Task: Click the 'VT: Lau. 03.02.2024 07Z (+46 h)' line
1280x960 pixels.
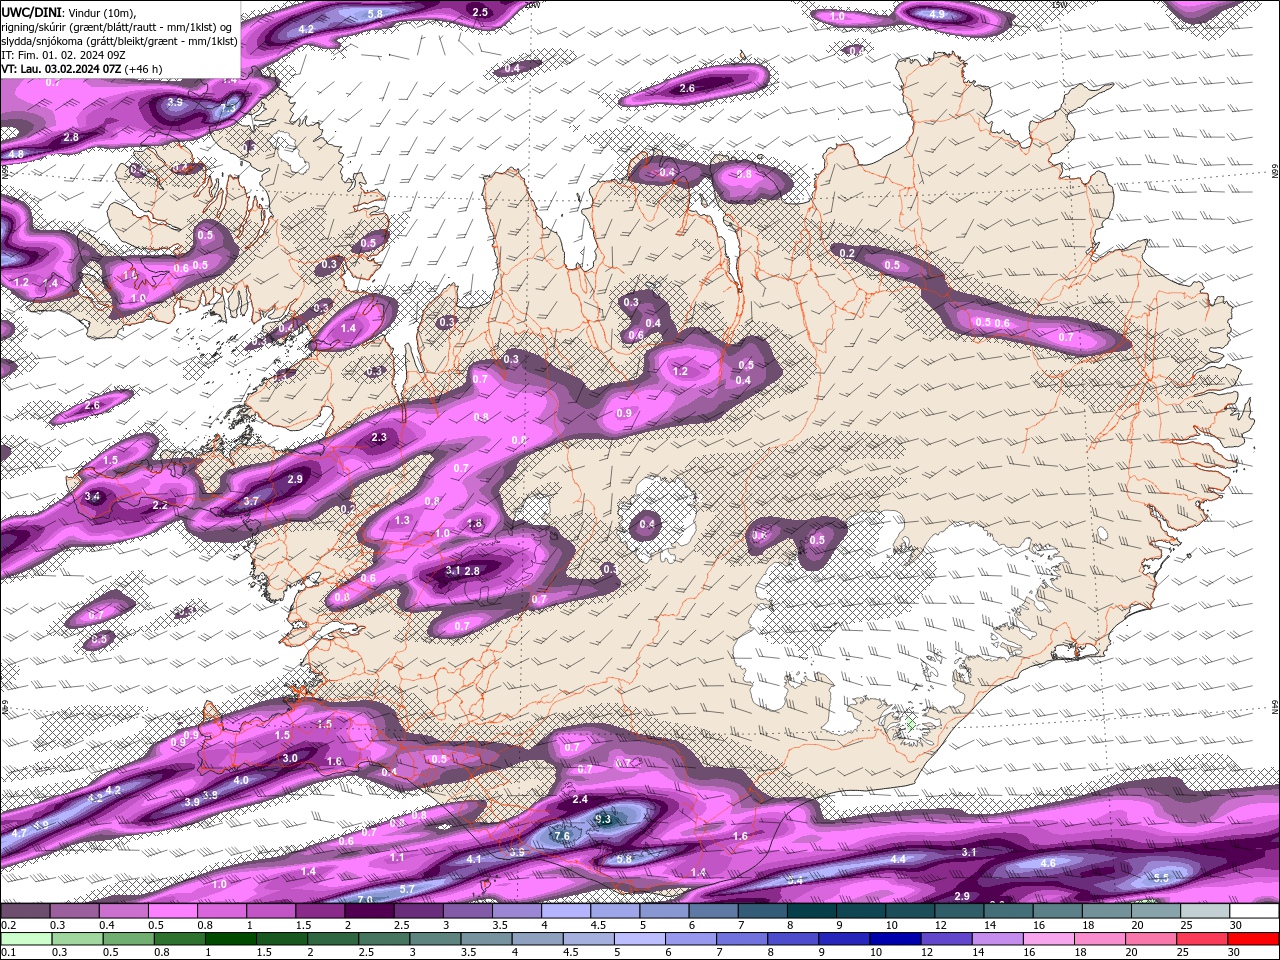Action: point(82,69)
